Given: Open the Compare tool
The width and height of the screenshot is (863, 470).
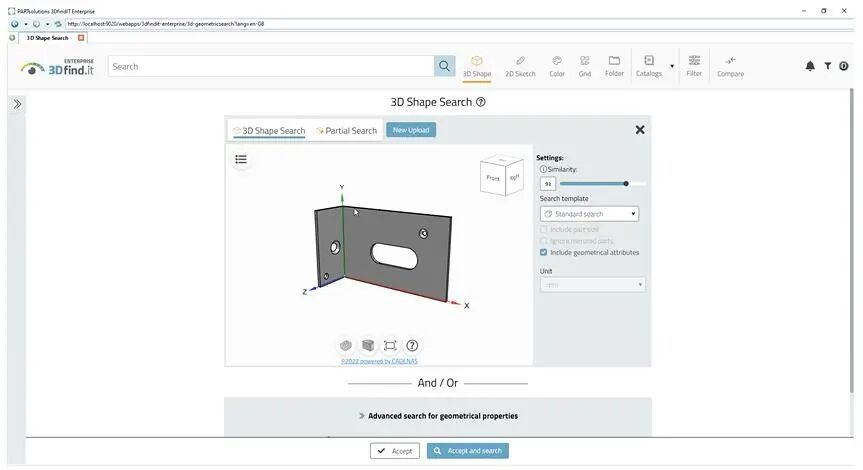Looking at the screenshot, I should pos(730,67).
